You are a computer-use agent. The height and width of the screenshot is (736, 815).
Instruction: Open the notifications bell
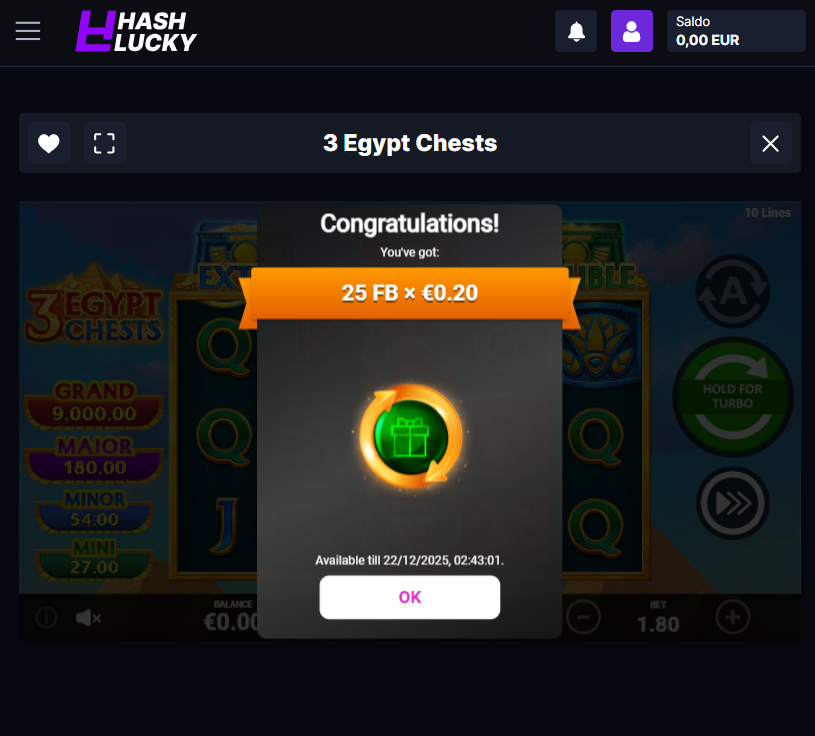click(576, 31)
